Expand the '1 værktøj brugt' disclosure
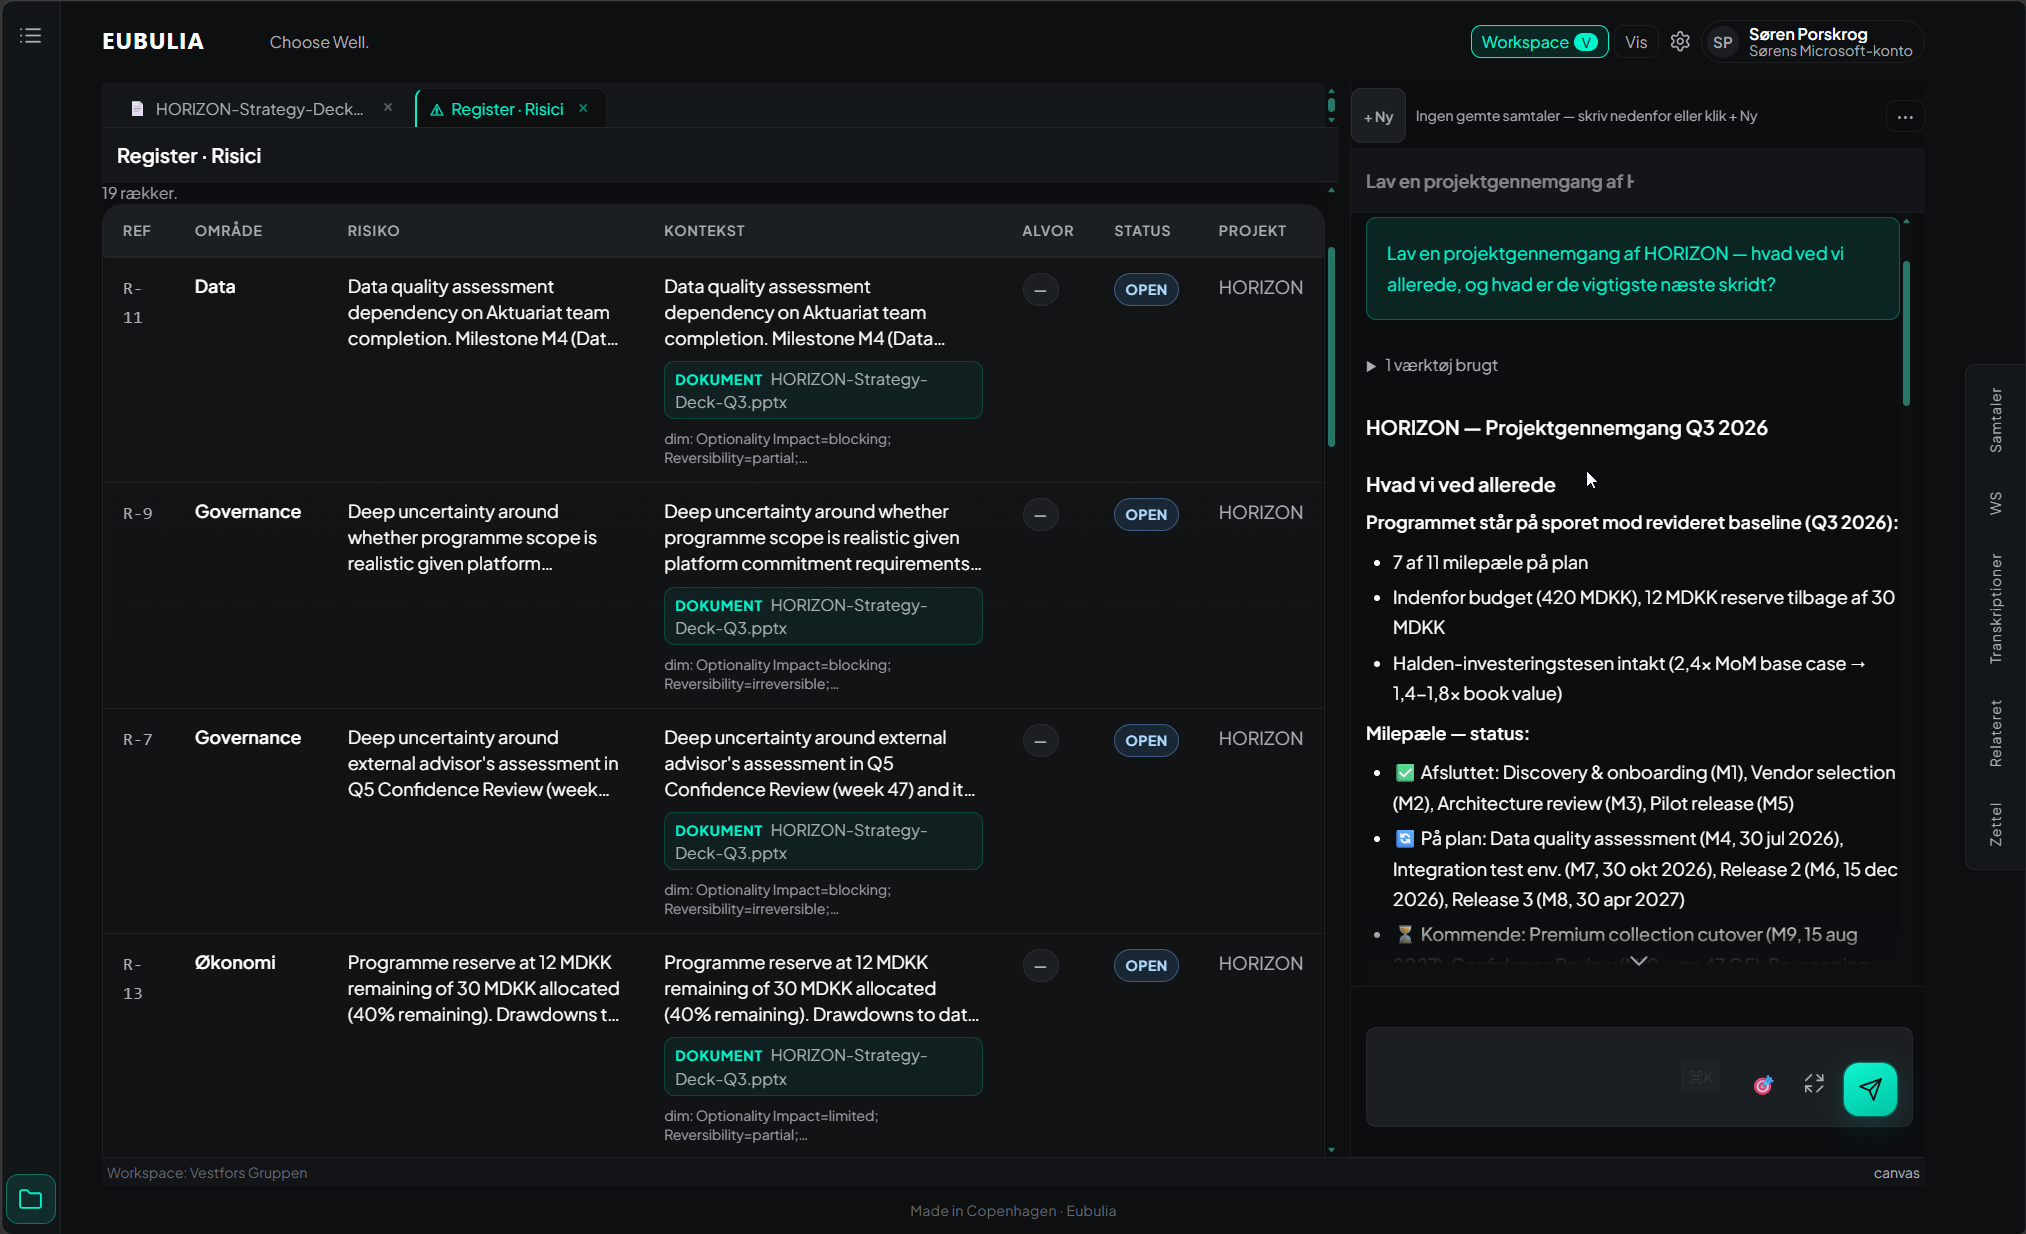This screenshot has width=2026, height=1234. [x=1432, y=365]
